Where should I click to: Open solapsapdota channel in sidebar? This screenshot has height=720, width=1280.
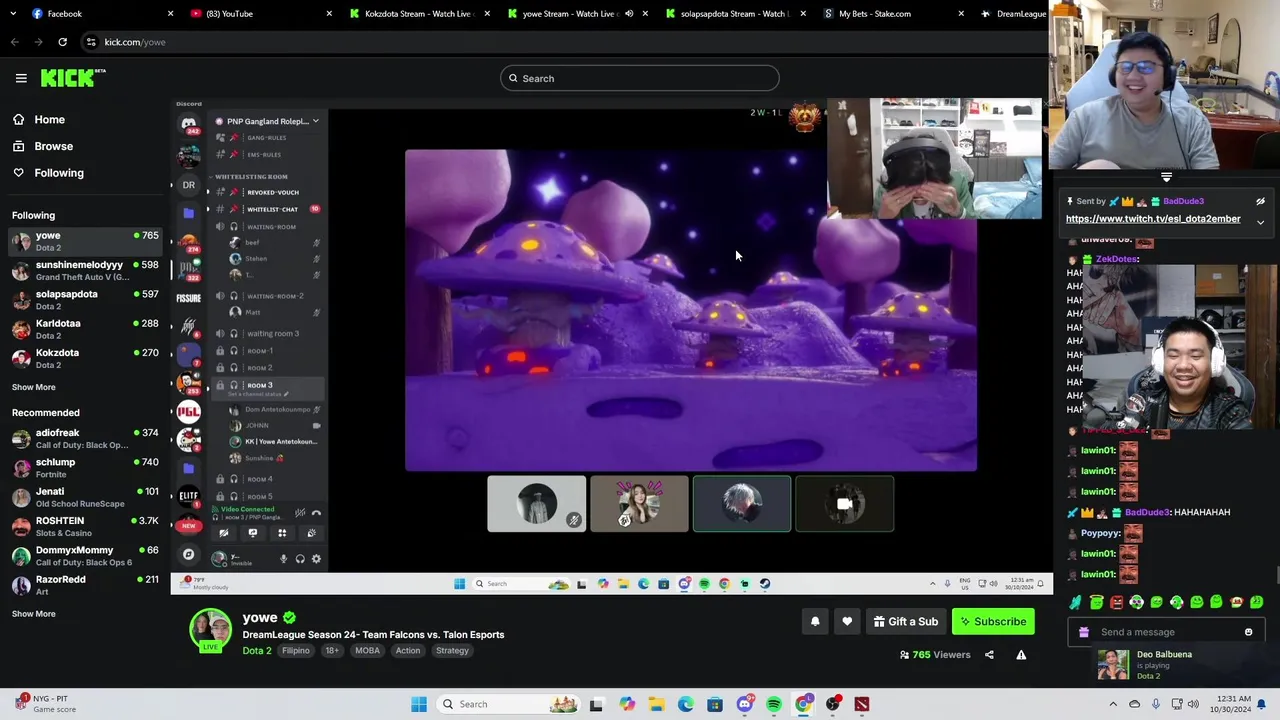[x=85, y=300]
